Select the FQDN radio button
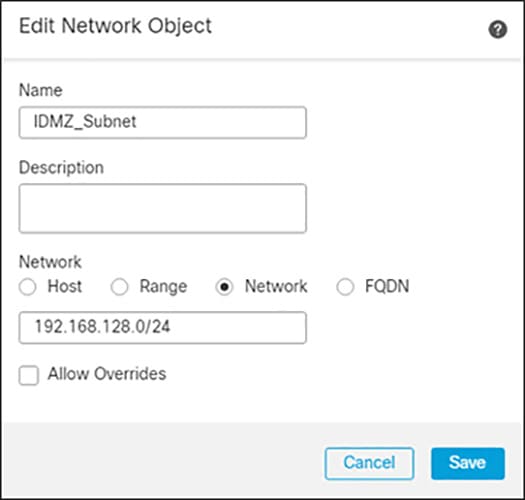 point(345,287)
